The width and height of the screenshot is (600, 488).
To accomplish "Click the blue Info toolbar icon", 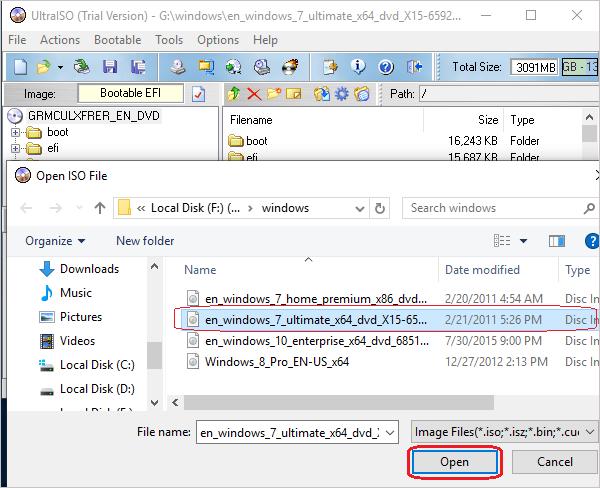I will click(x=358, y=67).
